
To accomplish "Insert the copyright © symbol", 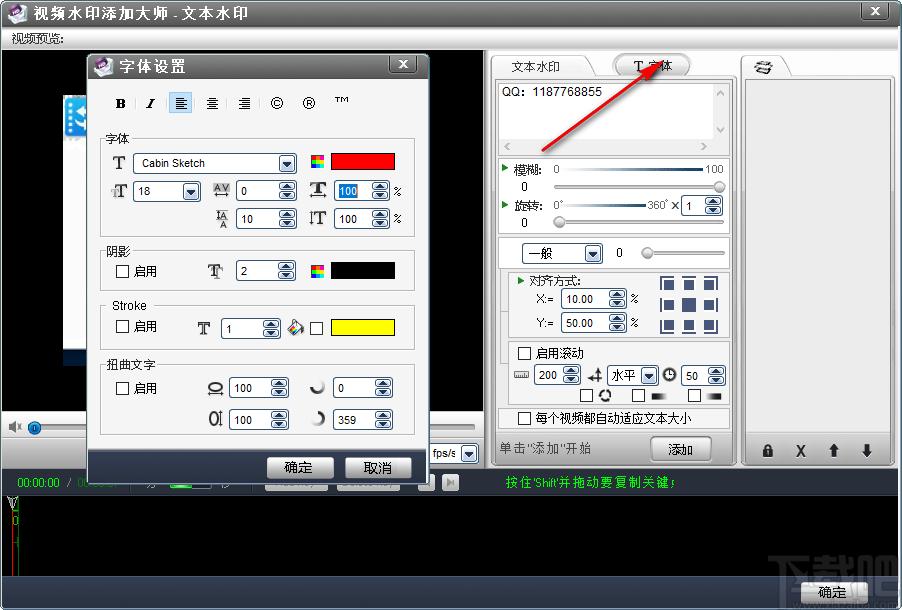I will (x=277, y=103).
